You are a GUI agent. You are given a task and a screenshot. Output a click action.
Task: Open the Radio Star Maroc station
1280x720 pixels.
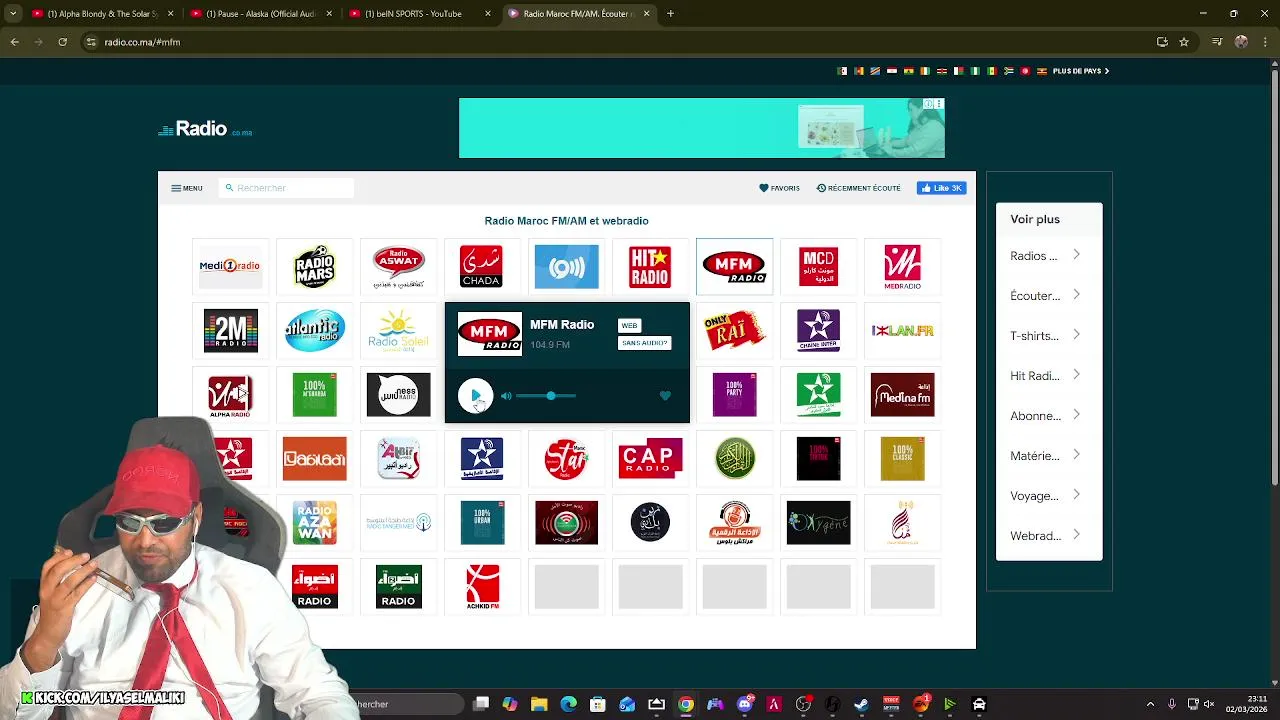coord(566,458)
